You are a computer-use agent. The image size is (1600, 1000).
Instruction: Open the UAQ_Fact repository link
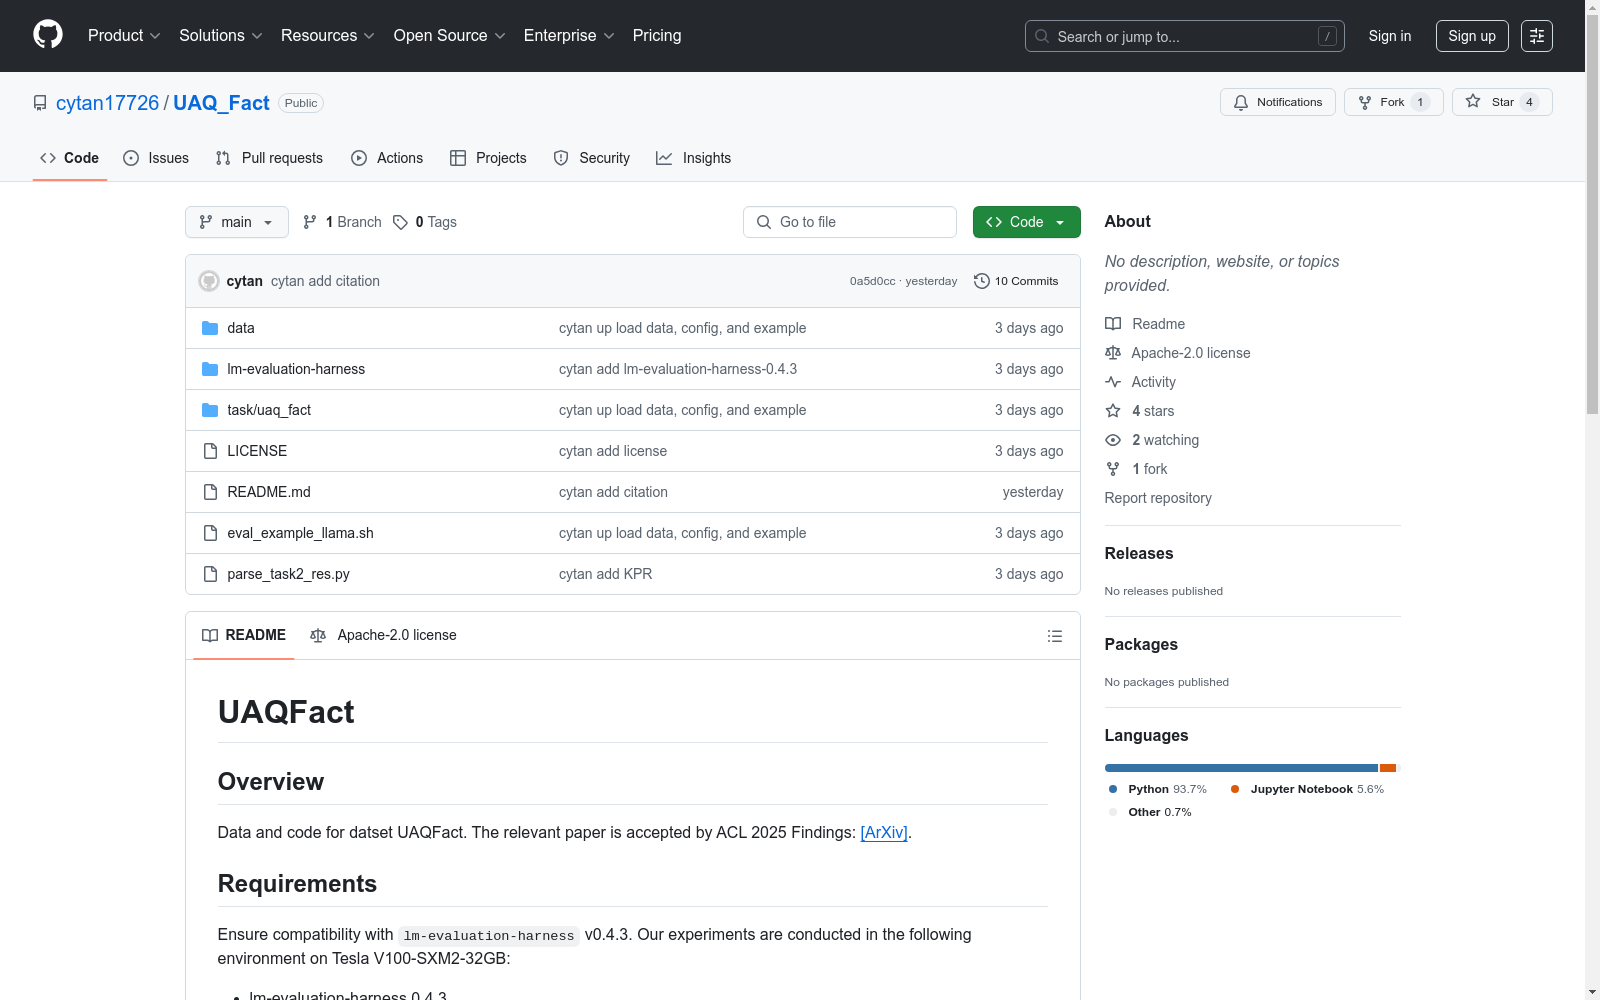221,103
